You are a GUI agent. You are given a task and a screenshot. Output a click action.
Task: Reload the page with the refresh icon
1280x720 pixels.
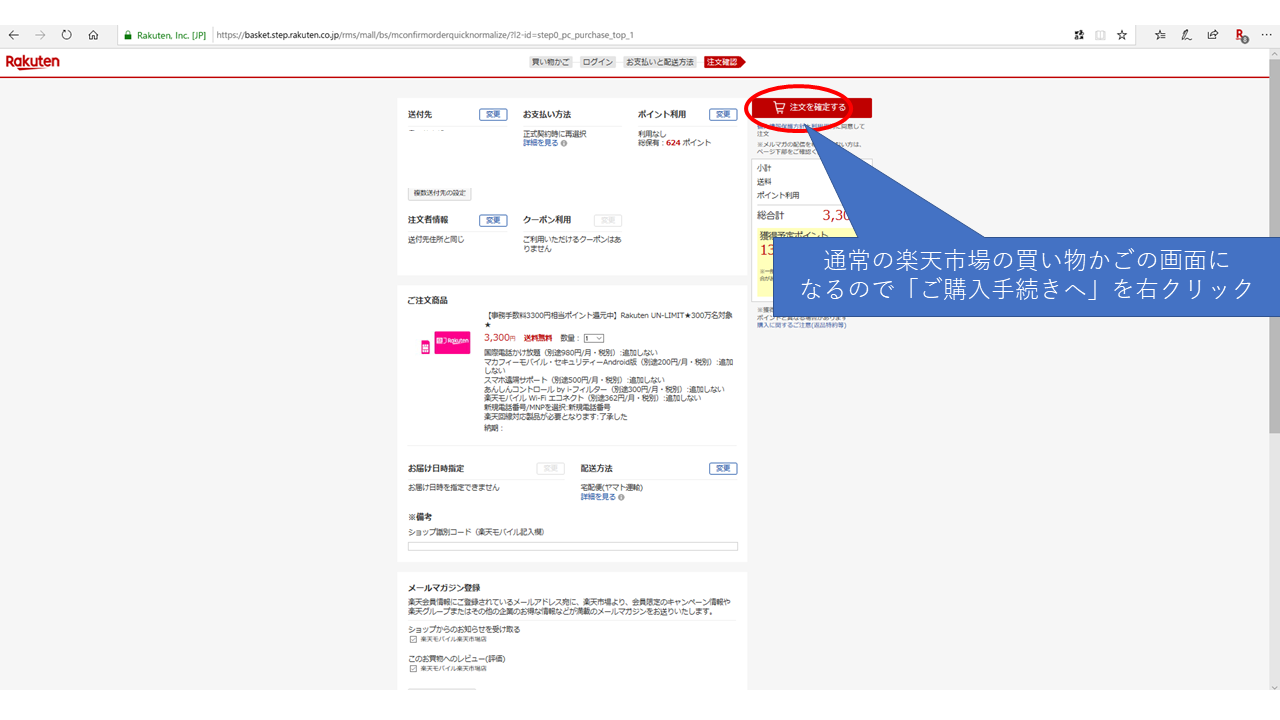(67, 34)
